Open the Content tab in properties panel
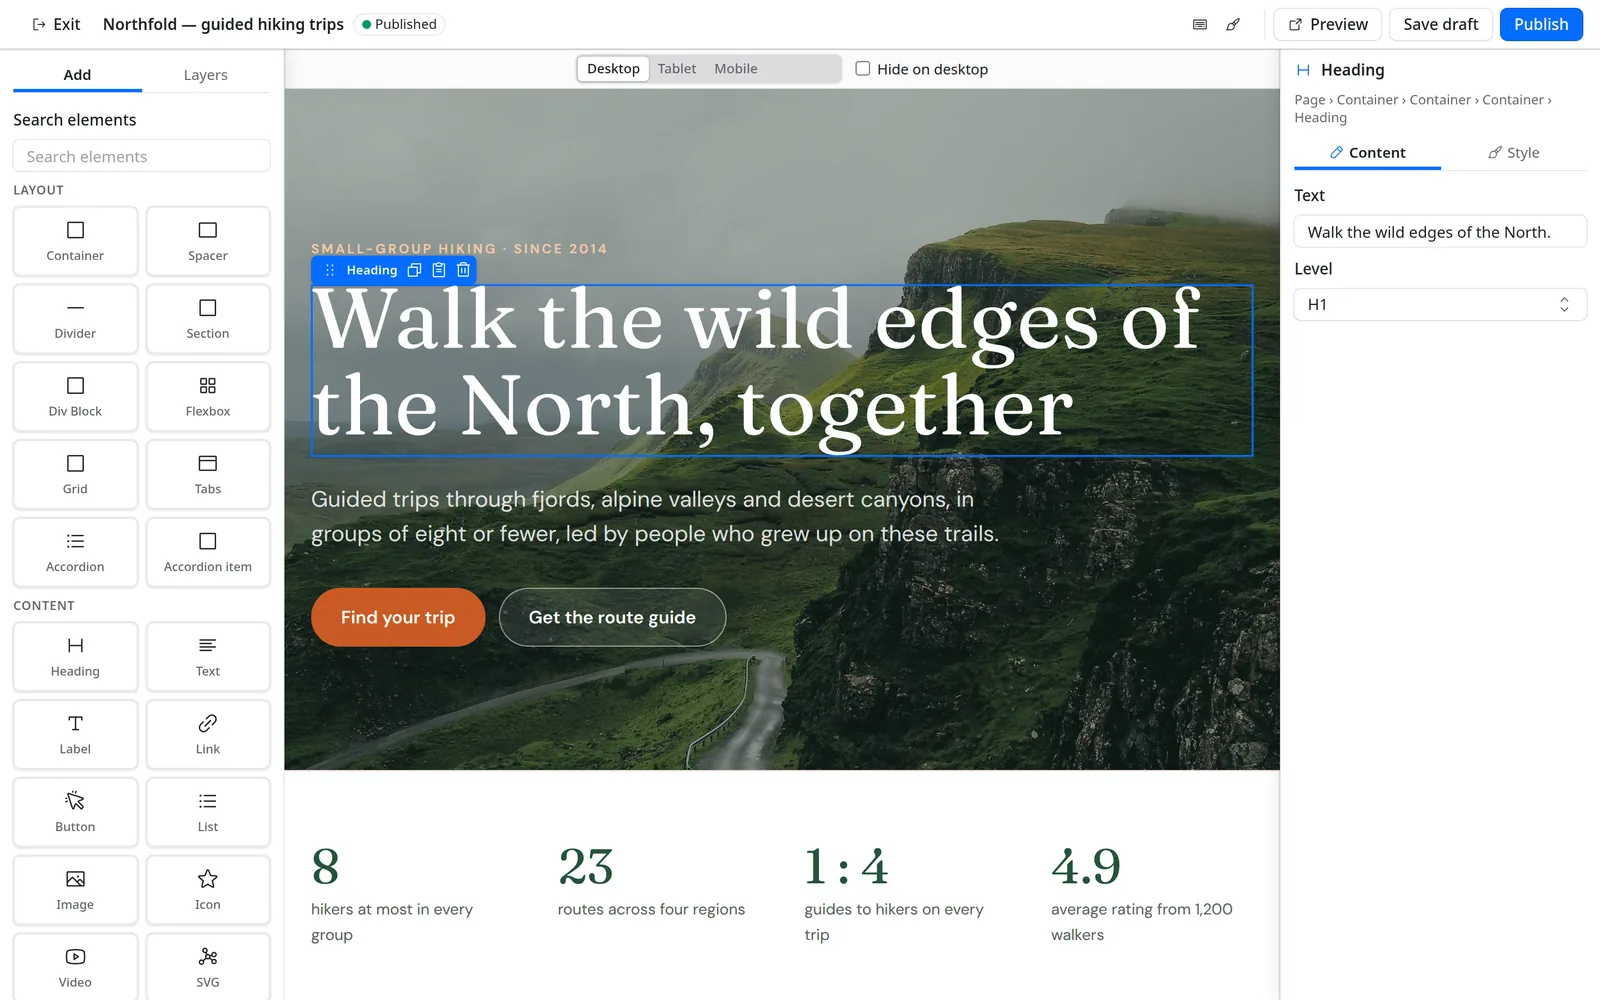Image resolution: width=1600 pixels, height=1000 pixels. (1367, 153)
